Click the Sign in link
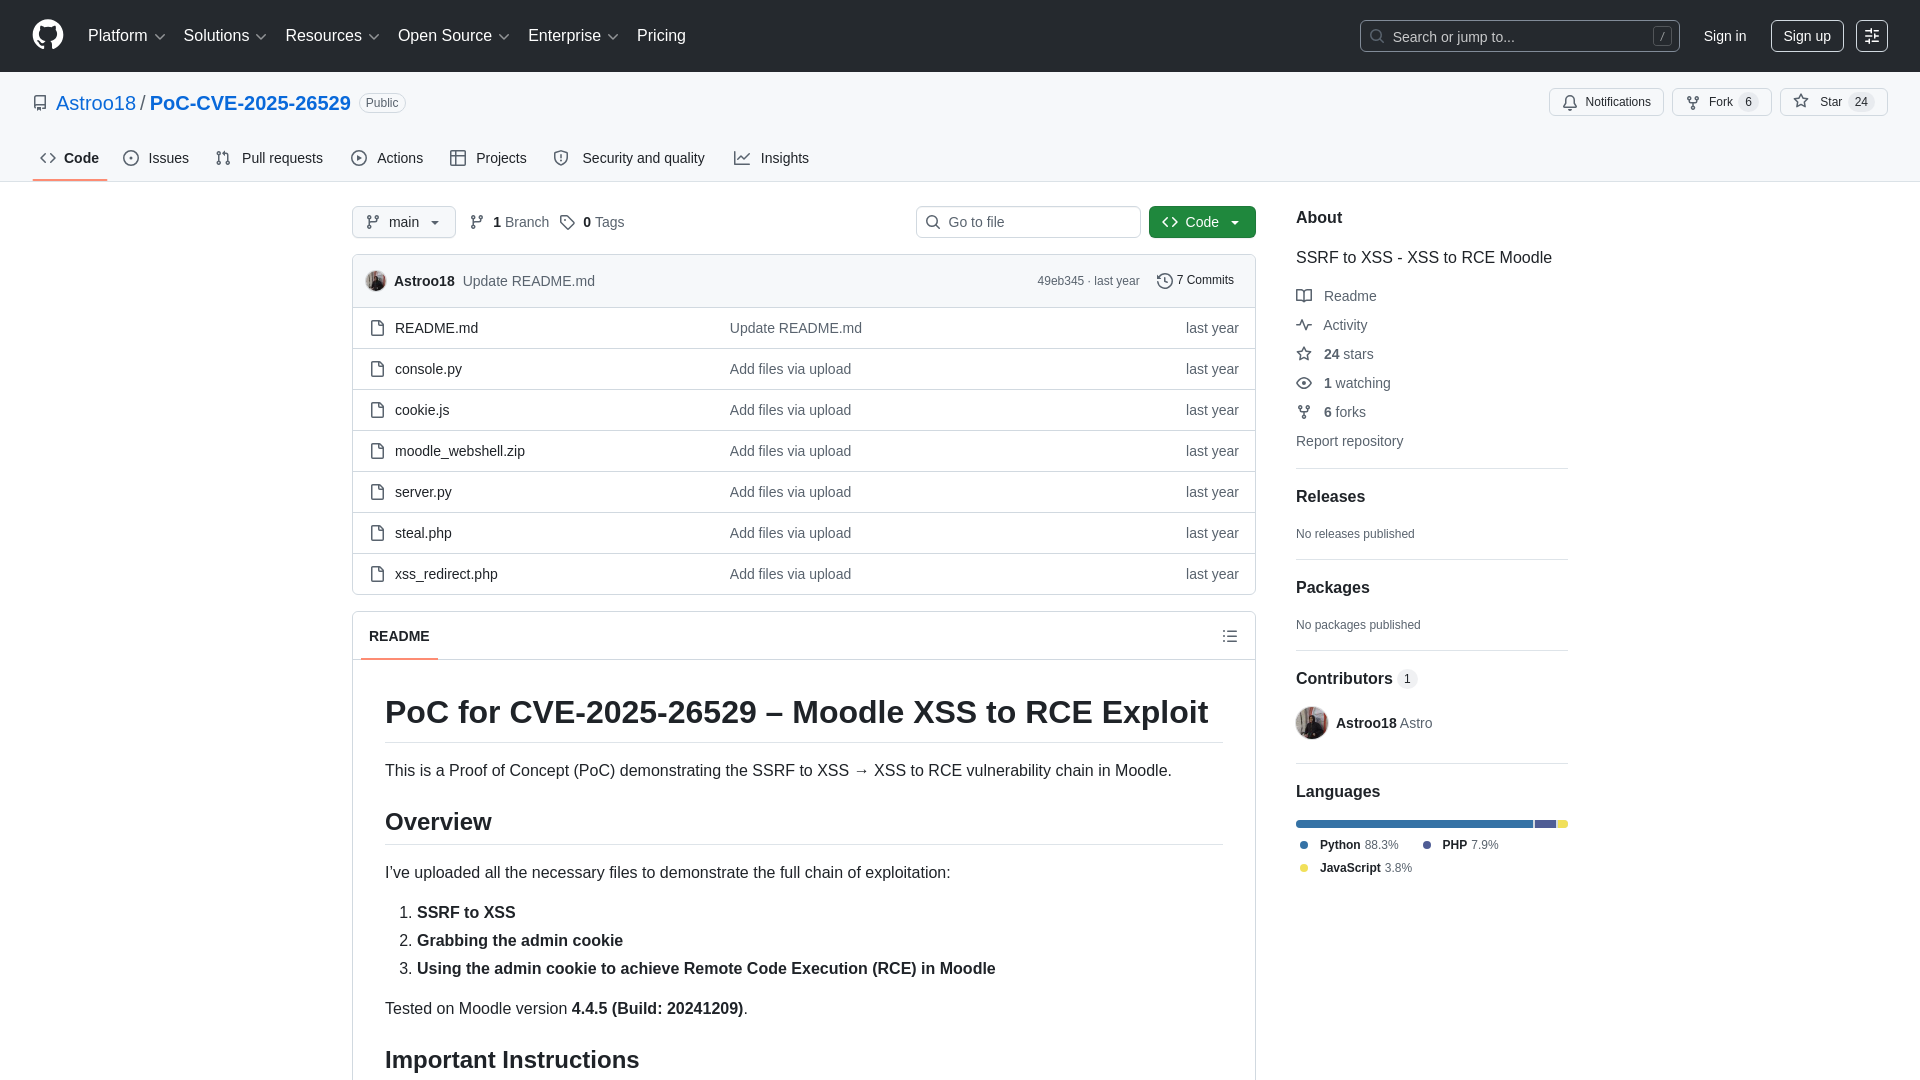Viewport: 1920px width, 1080px height. click(1725, 36)
